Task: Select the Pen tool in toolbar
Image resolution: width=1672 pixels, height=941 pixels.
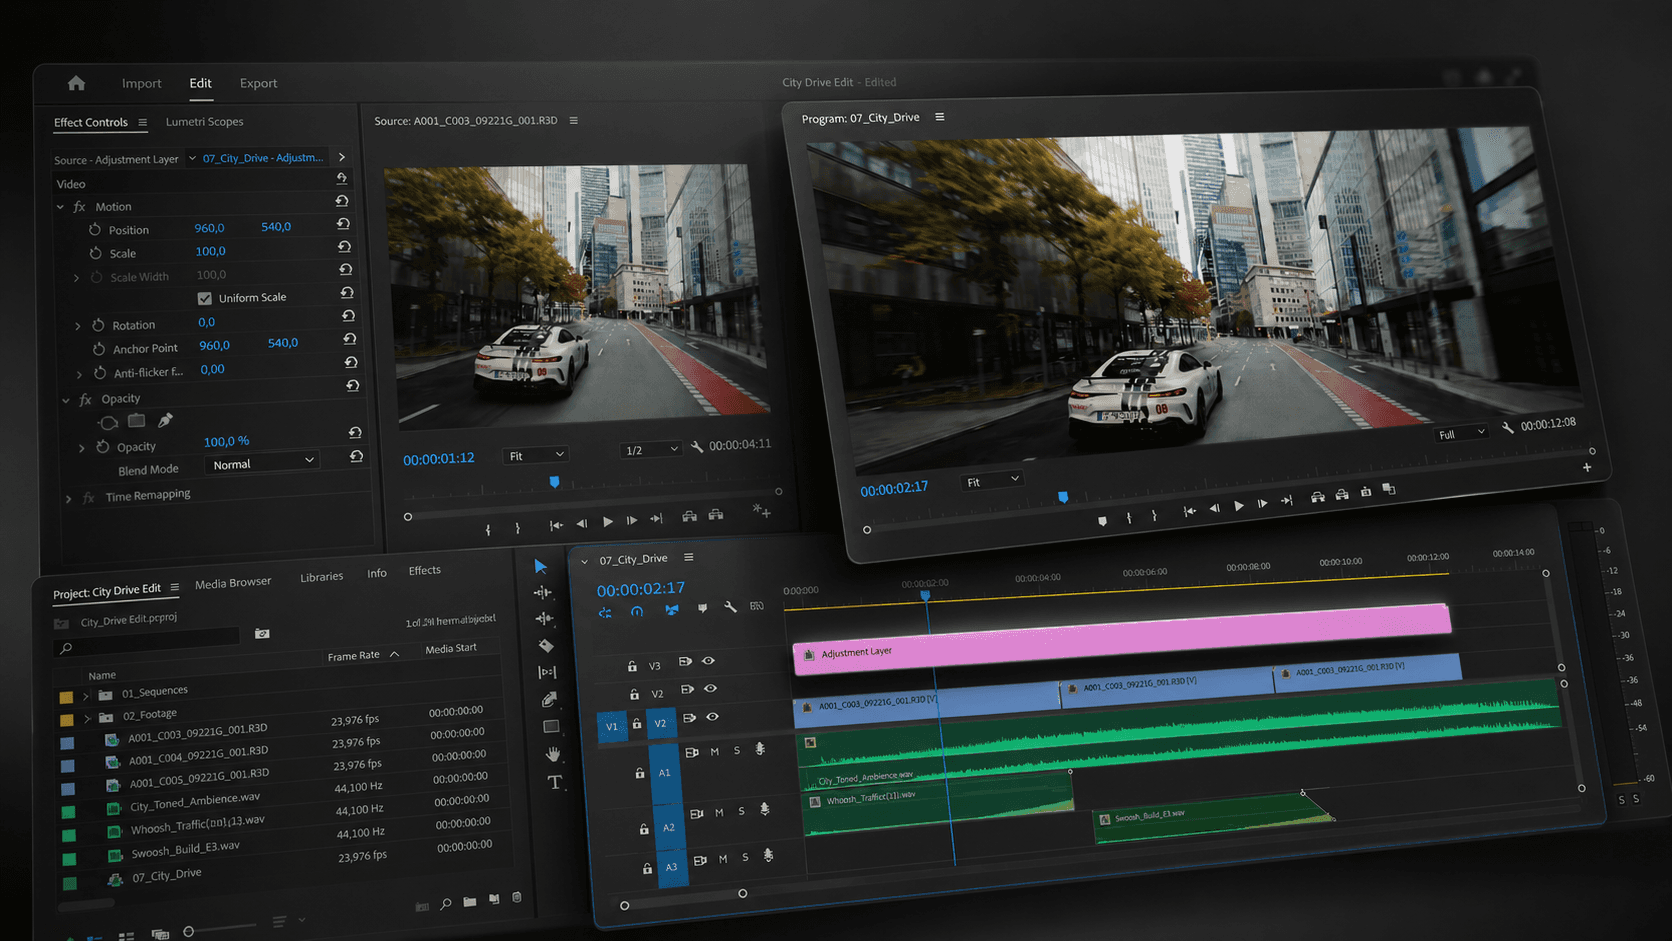Action: coord(549,699)
